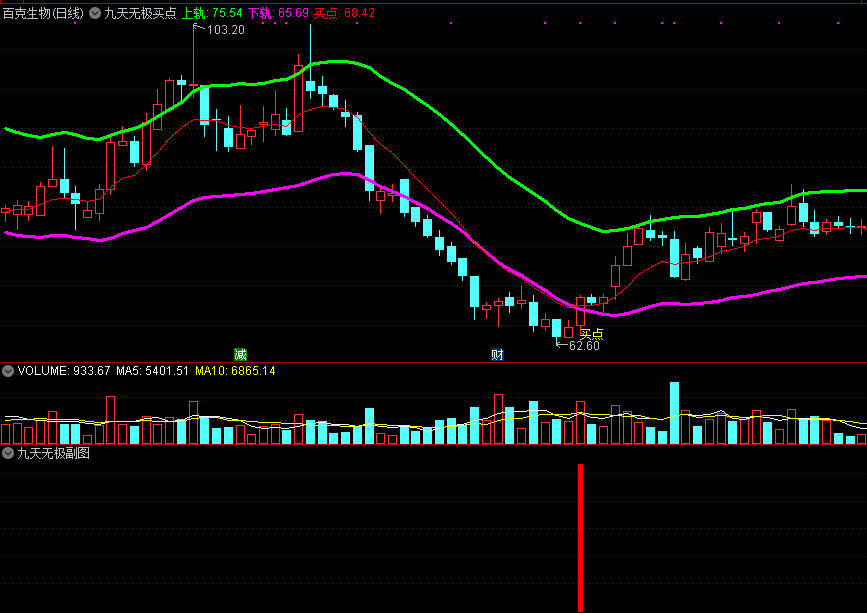The width and height of the screenshot is (867, 613).
Task: Click the 下轨: 65.69 value label
Action: point(278,13)
